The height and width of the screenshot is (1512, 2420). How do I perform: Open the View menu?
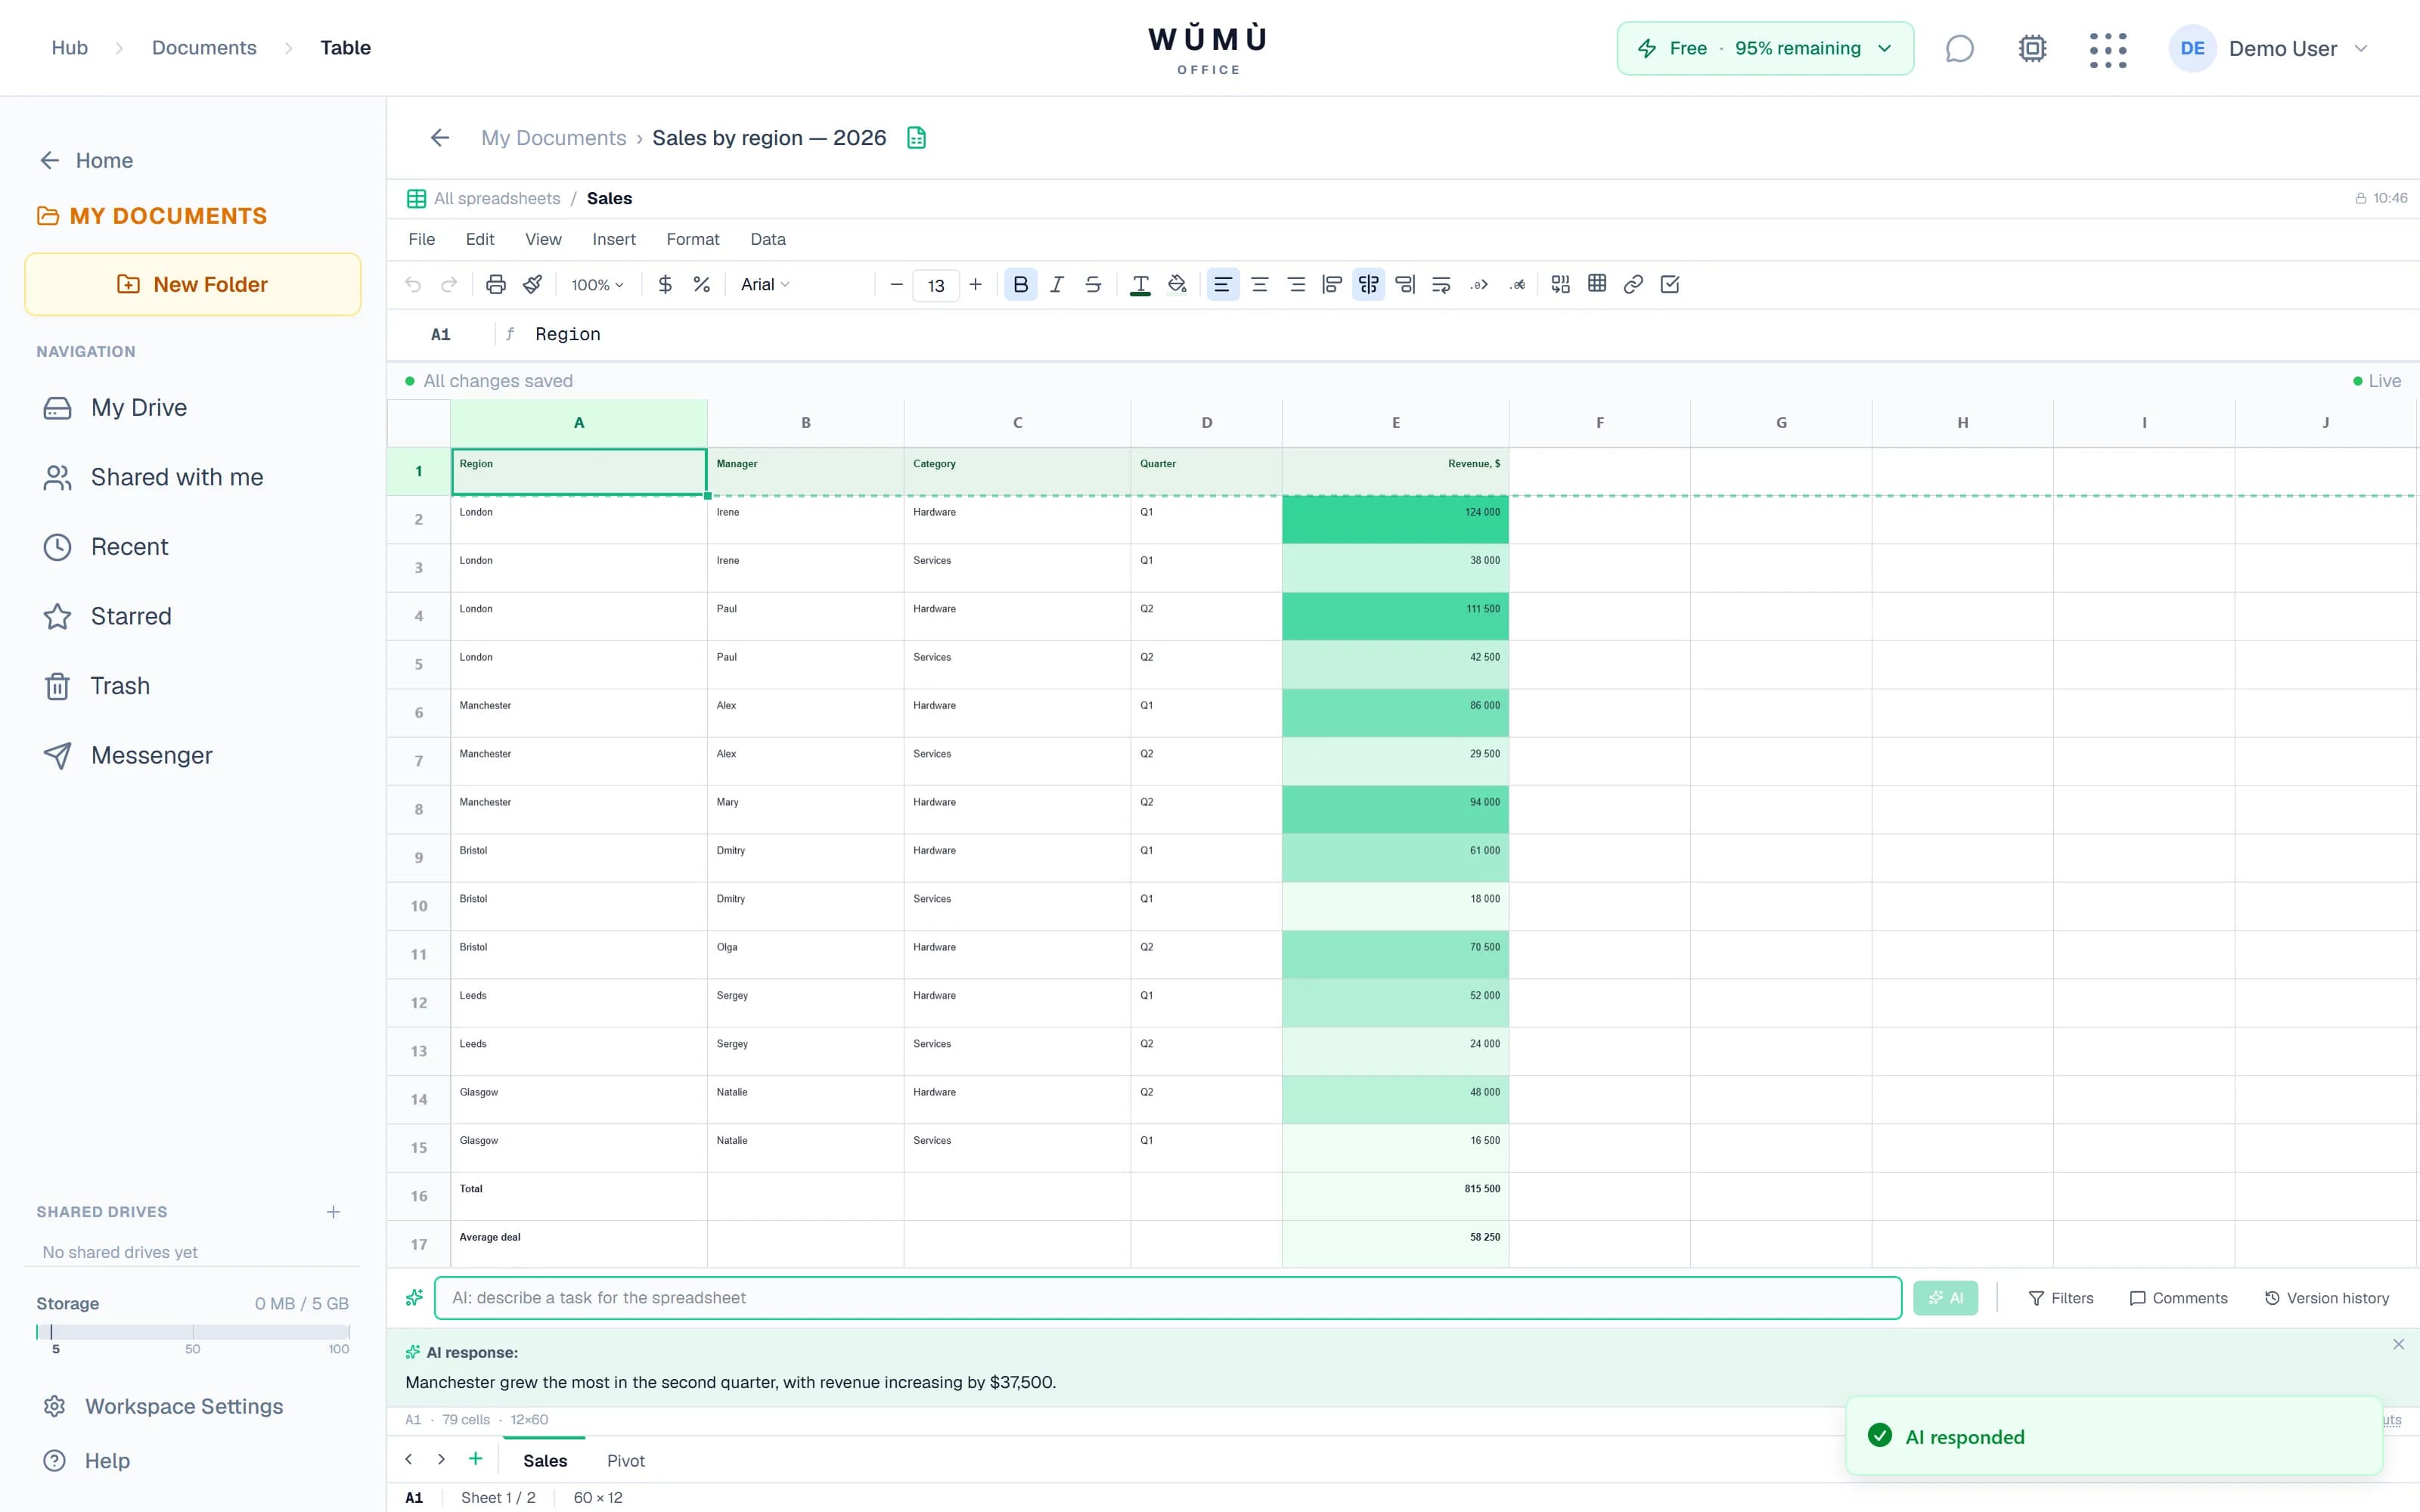pyautogui.click(x=543, y=239)
